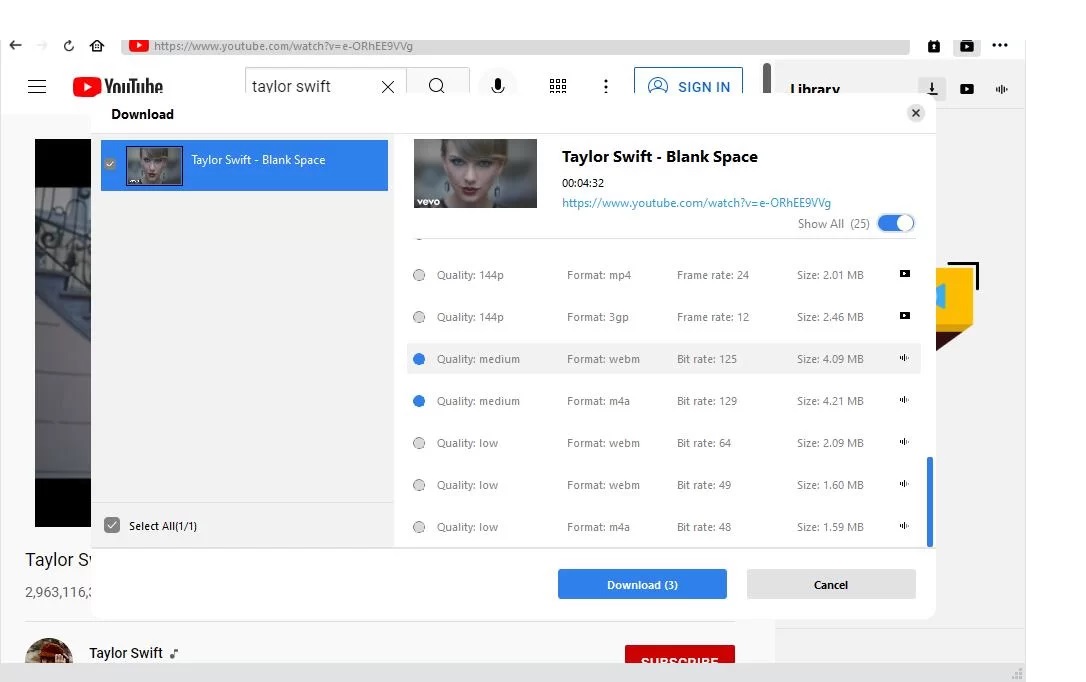
Task: Select low webm bit rate 64 option
Action: pyautogui.click(x=419, y=443)
